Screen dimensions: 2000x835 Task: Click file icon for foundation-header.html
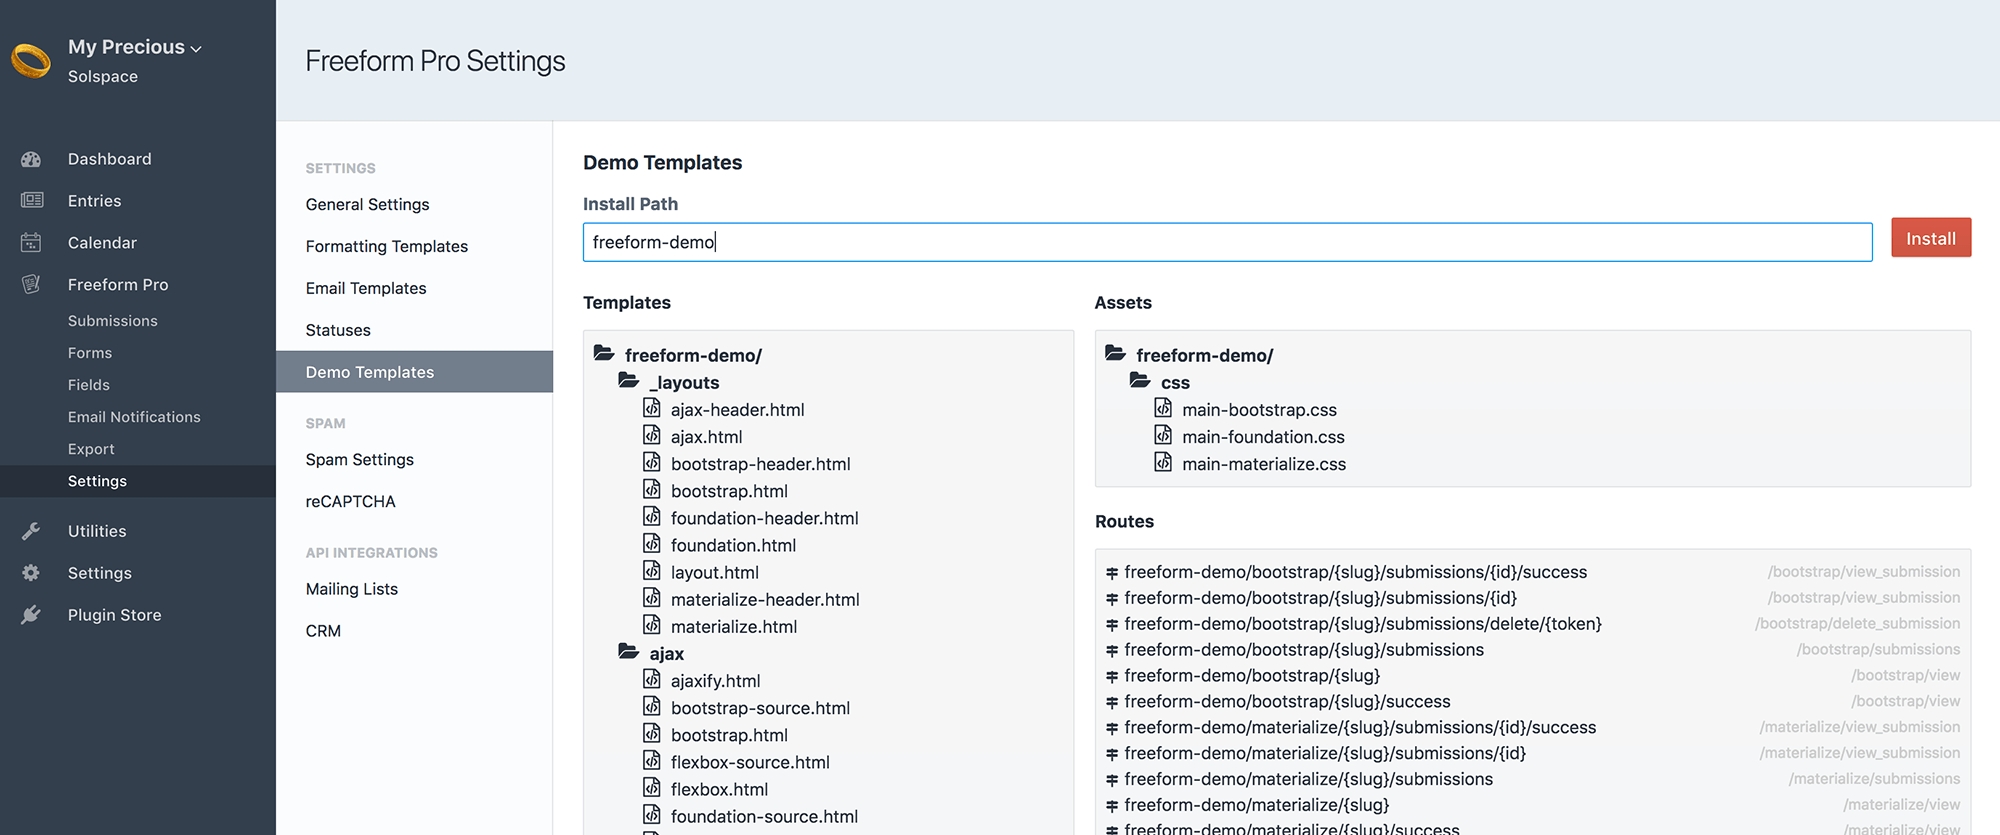652,516
